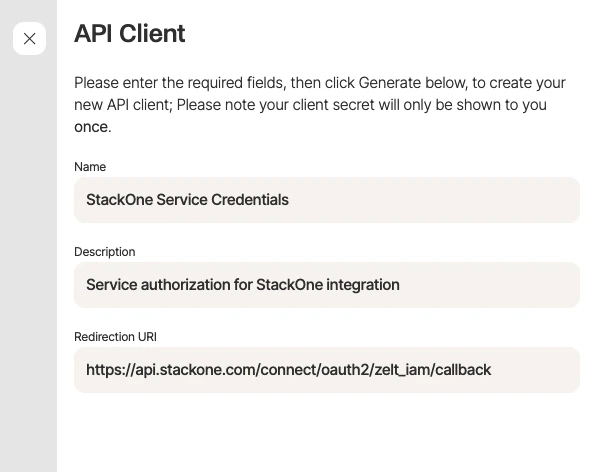This screenshot has width=596, height=472.
Task: Focus the Description input field
Action: pos(327,285)
